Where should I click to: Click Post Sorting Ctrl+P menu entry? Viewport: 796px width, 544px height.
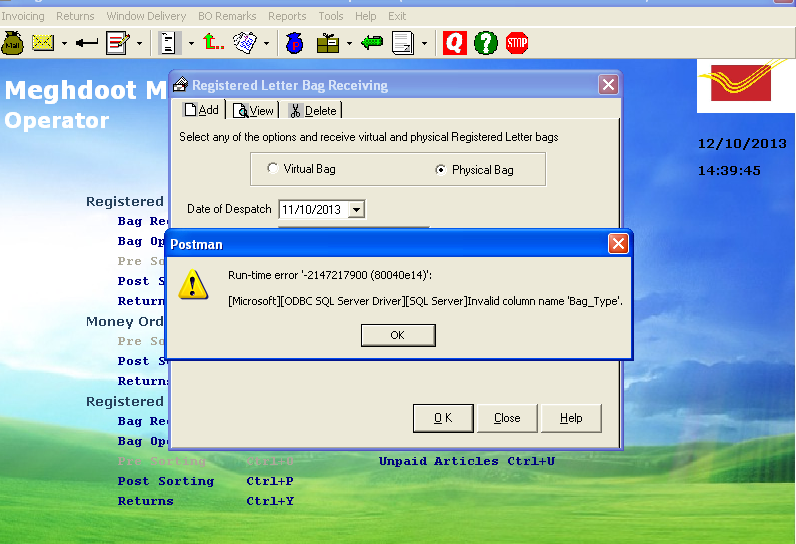coord(206,481)
